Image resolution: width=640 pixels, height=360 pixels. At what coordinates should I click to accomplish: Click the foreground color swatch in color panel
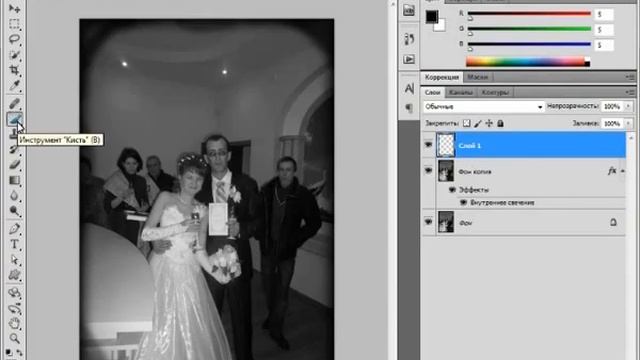431,16
